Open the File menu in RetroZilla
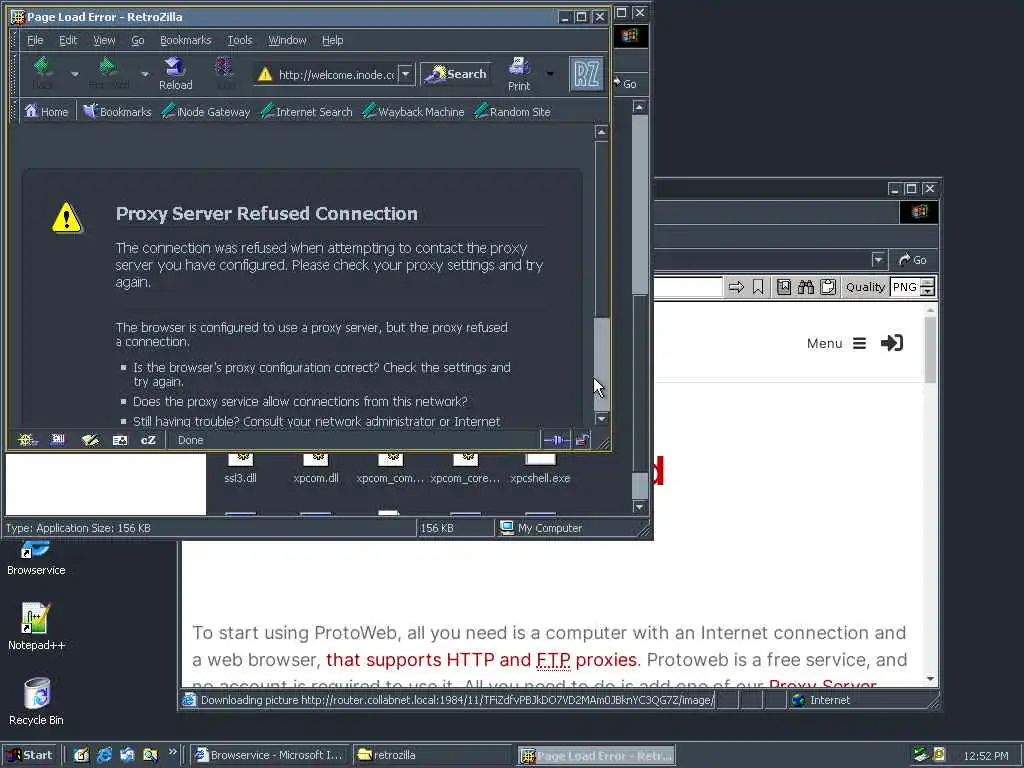1024x768 pixels. (35, 40)
